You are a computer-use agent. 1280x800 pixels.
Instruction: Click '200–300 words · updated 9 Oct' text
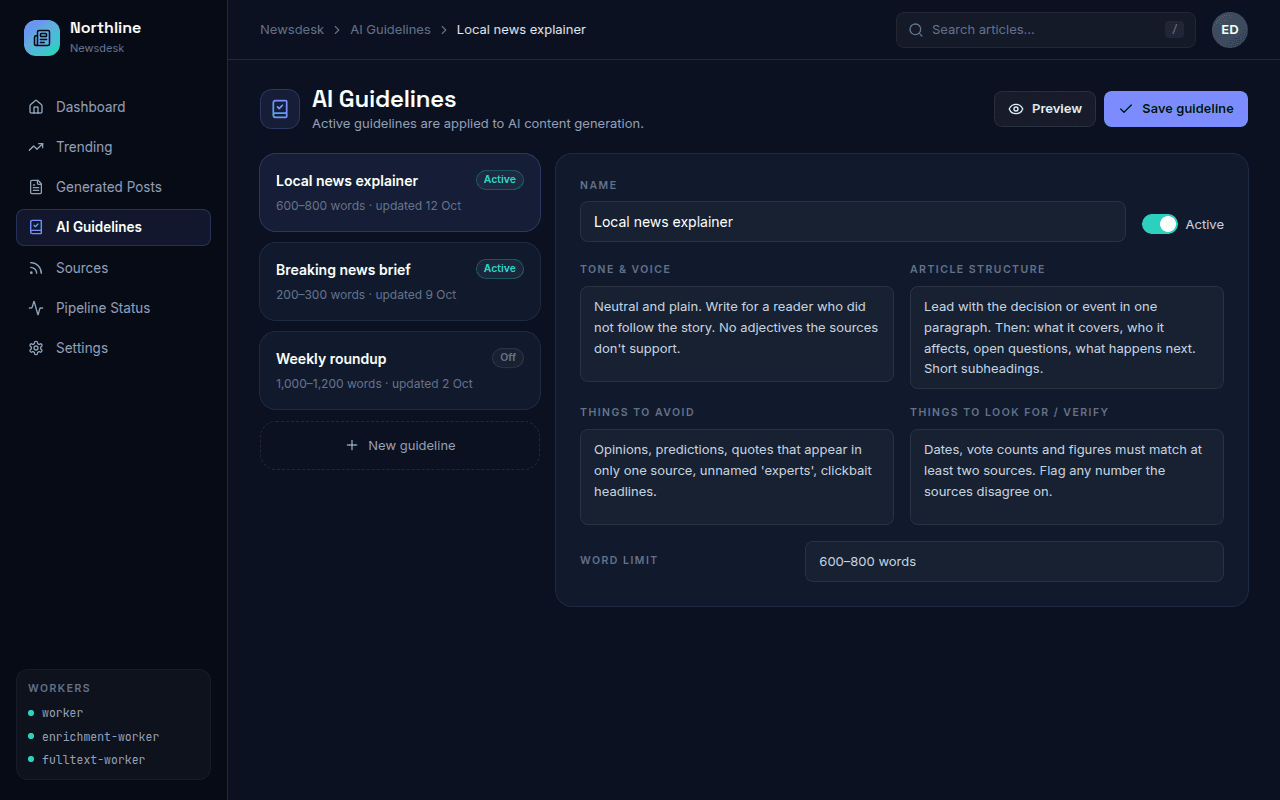(x=366, y=295)
